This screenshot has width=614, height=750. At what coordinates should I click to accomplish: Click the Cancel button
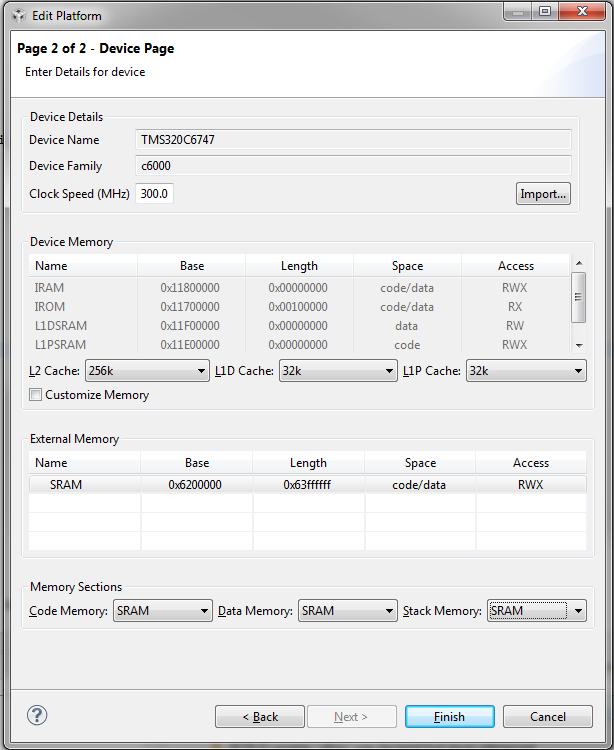coord(548,717)
